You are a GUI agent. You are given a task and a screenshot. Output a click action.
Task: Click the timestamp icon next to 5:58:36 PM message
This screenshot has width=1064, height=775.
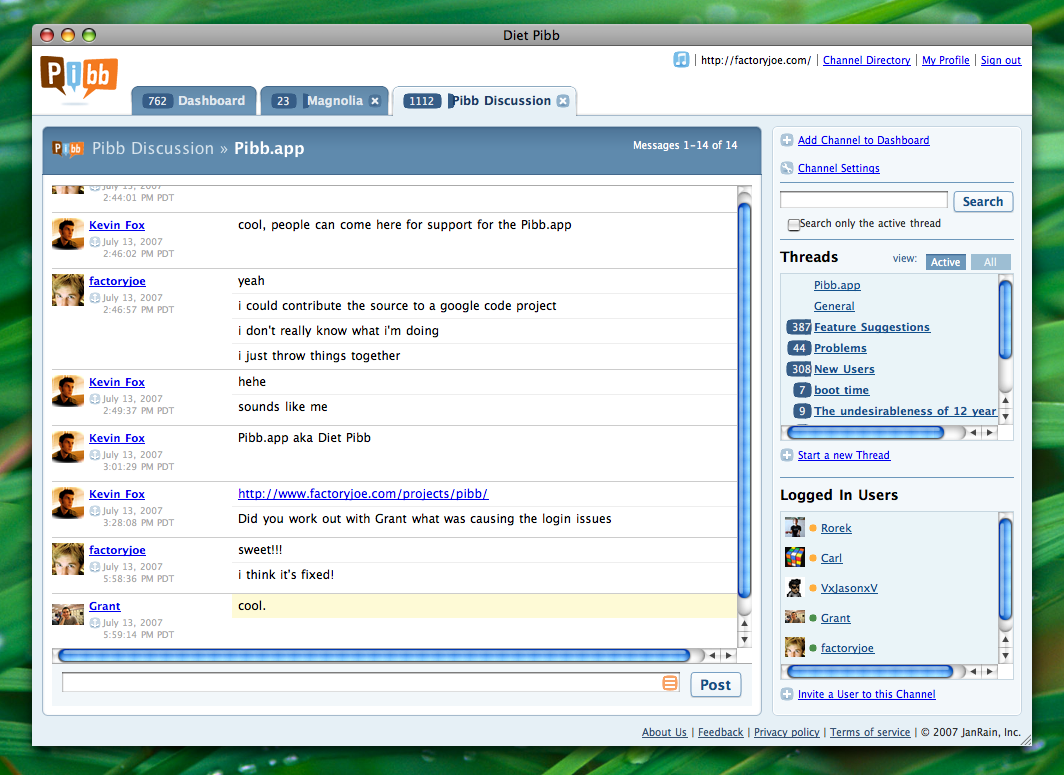pyautogui.click(x=95, y=567)
